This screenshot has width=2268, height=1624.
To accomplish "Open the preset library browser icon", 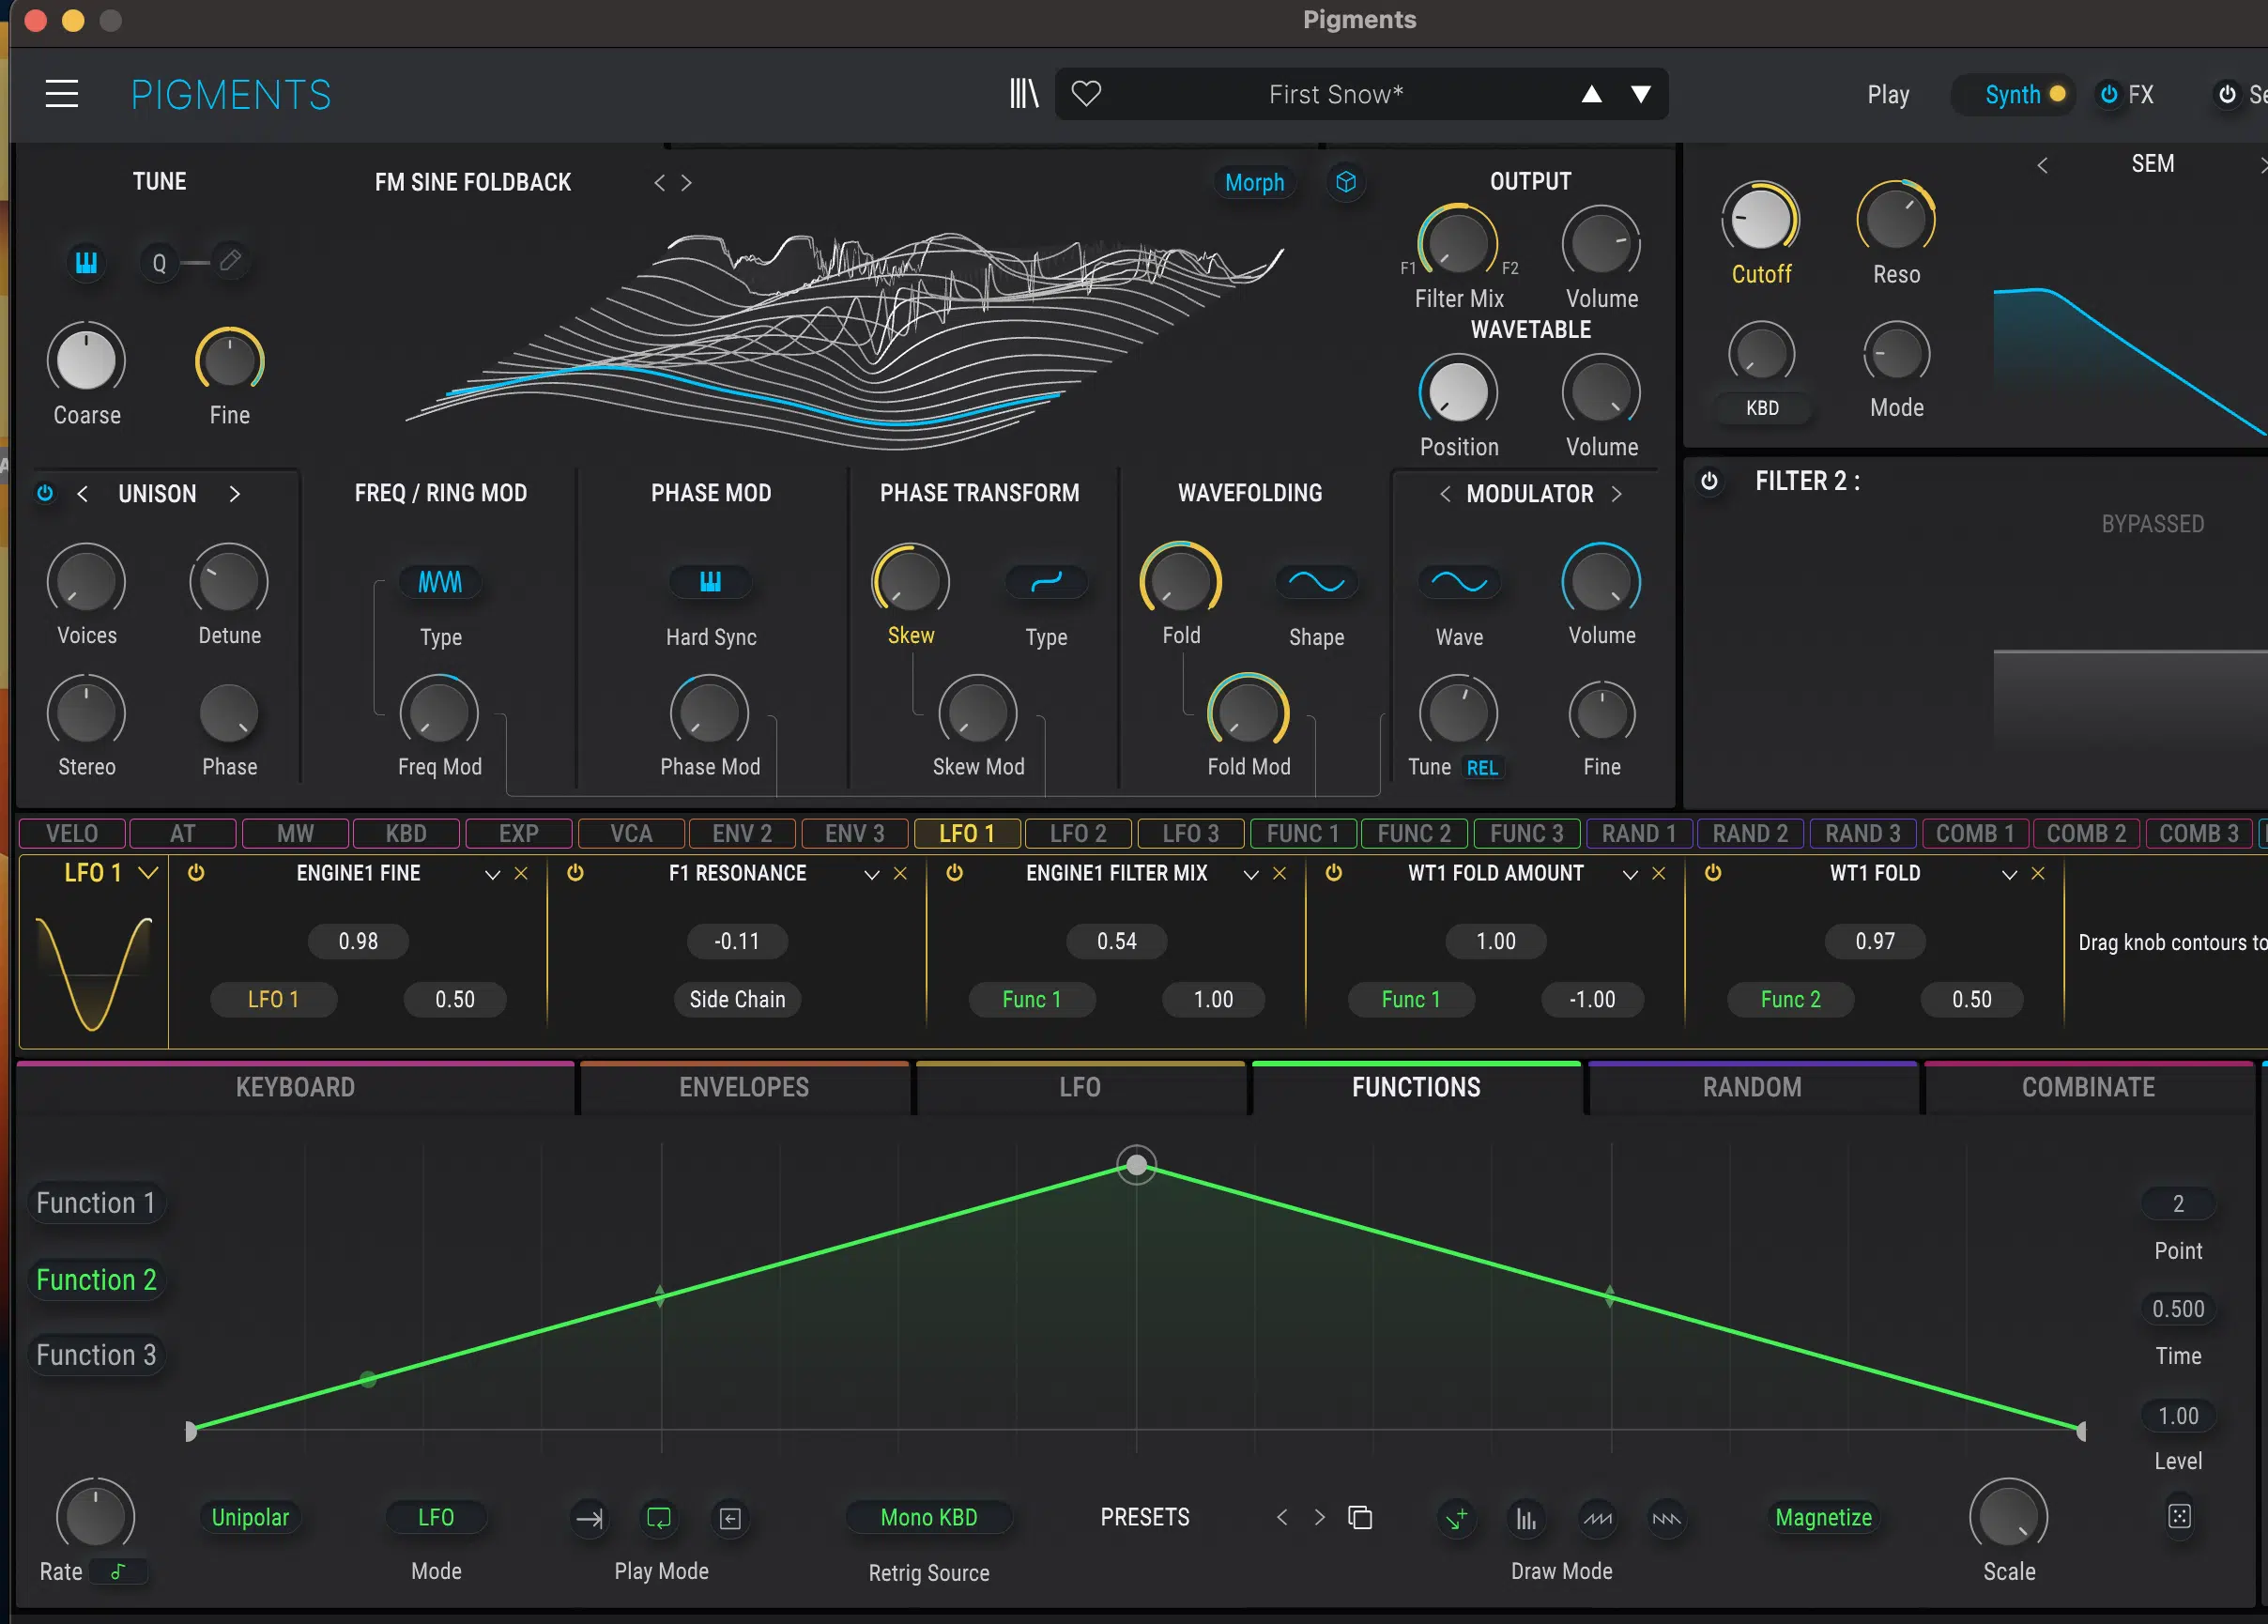I will pyautogui.click(x=1024, y=94).
